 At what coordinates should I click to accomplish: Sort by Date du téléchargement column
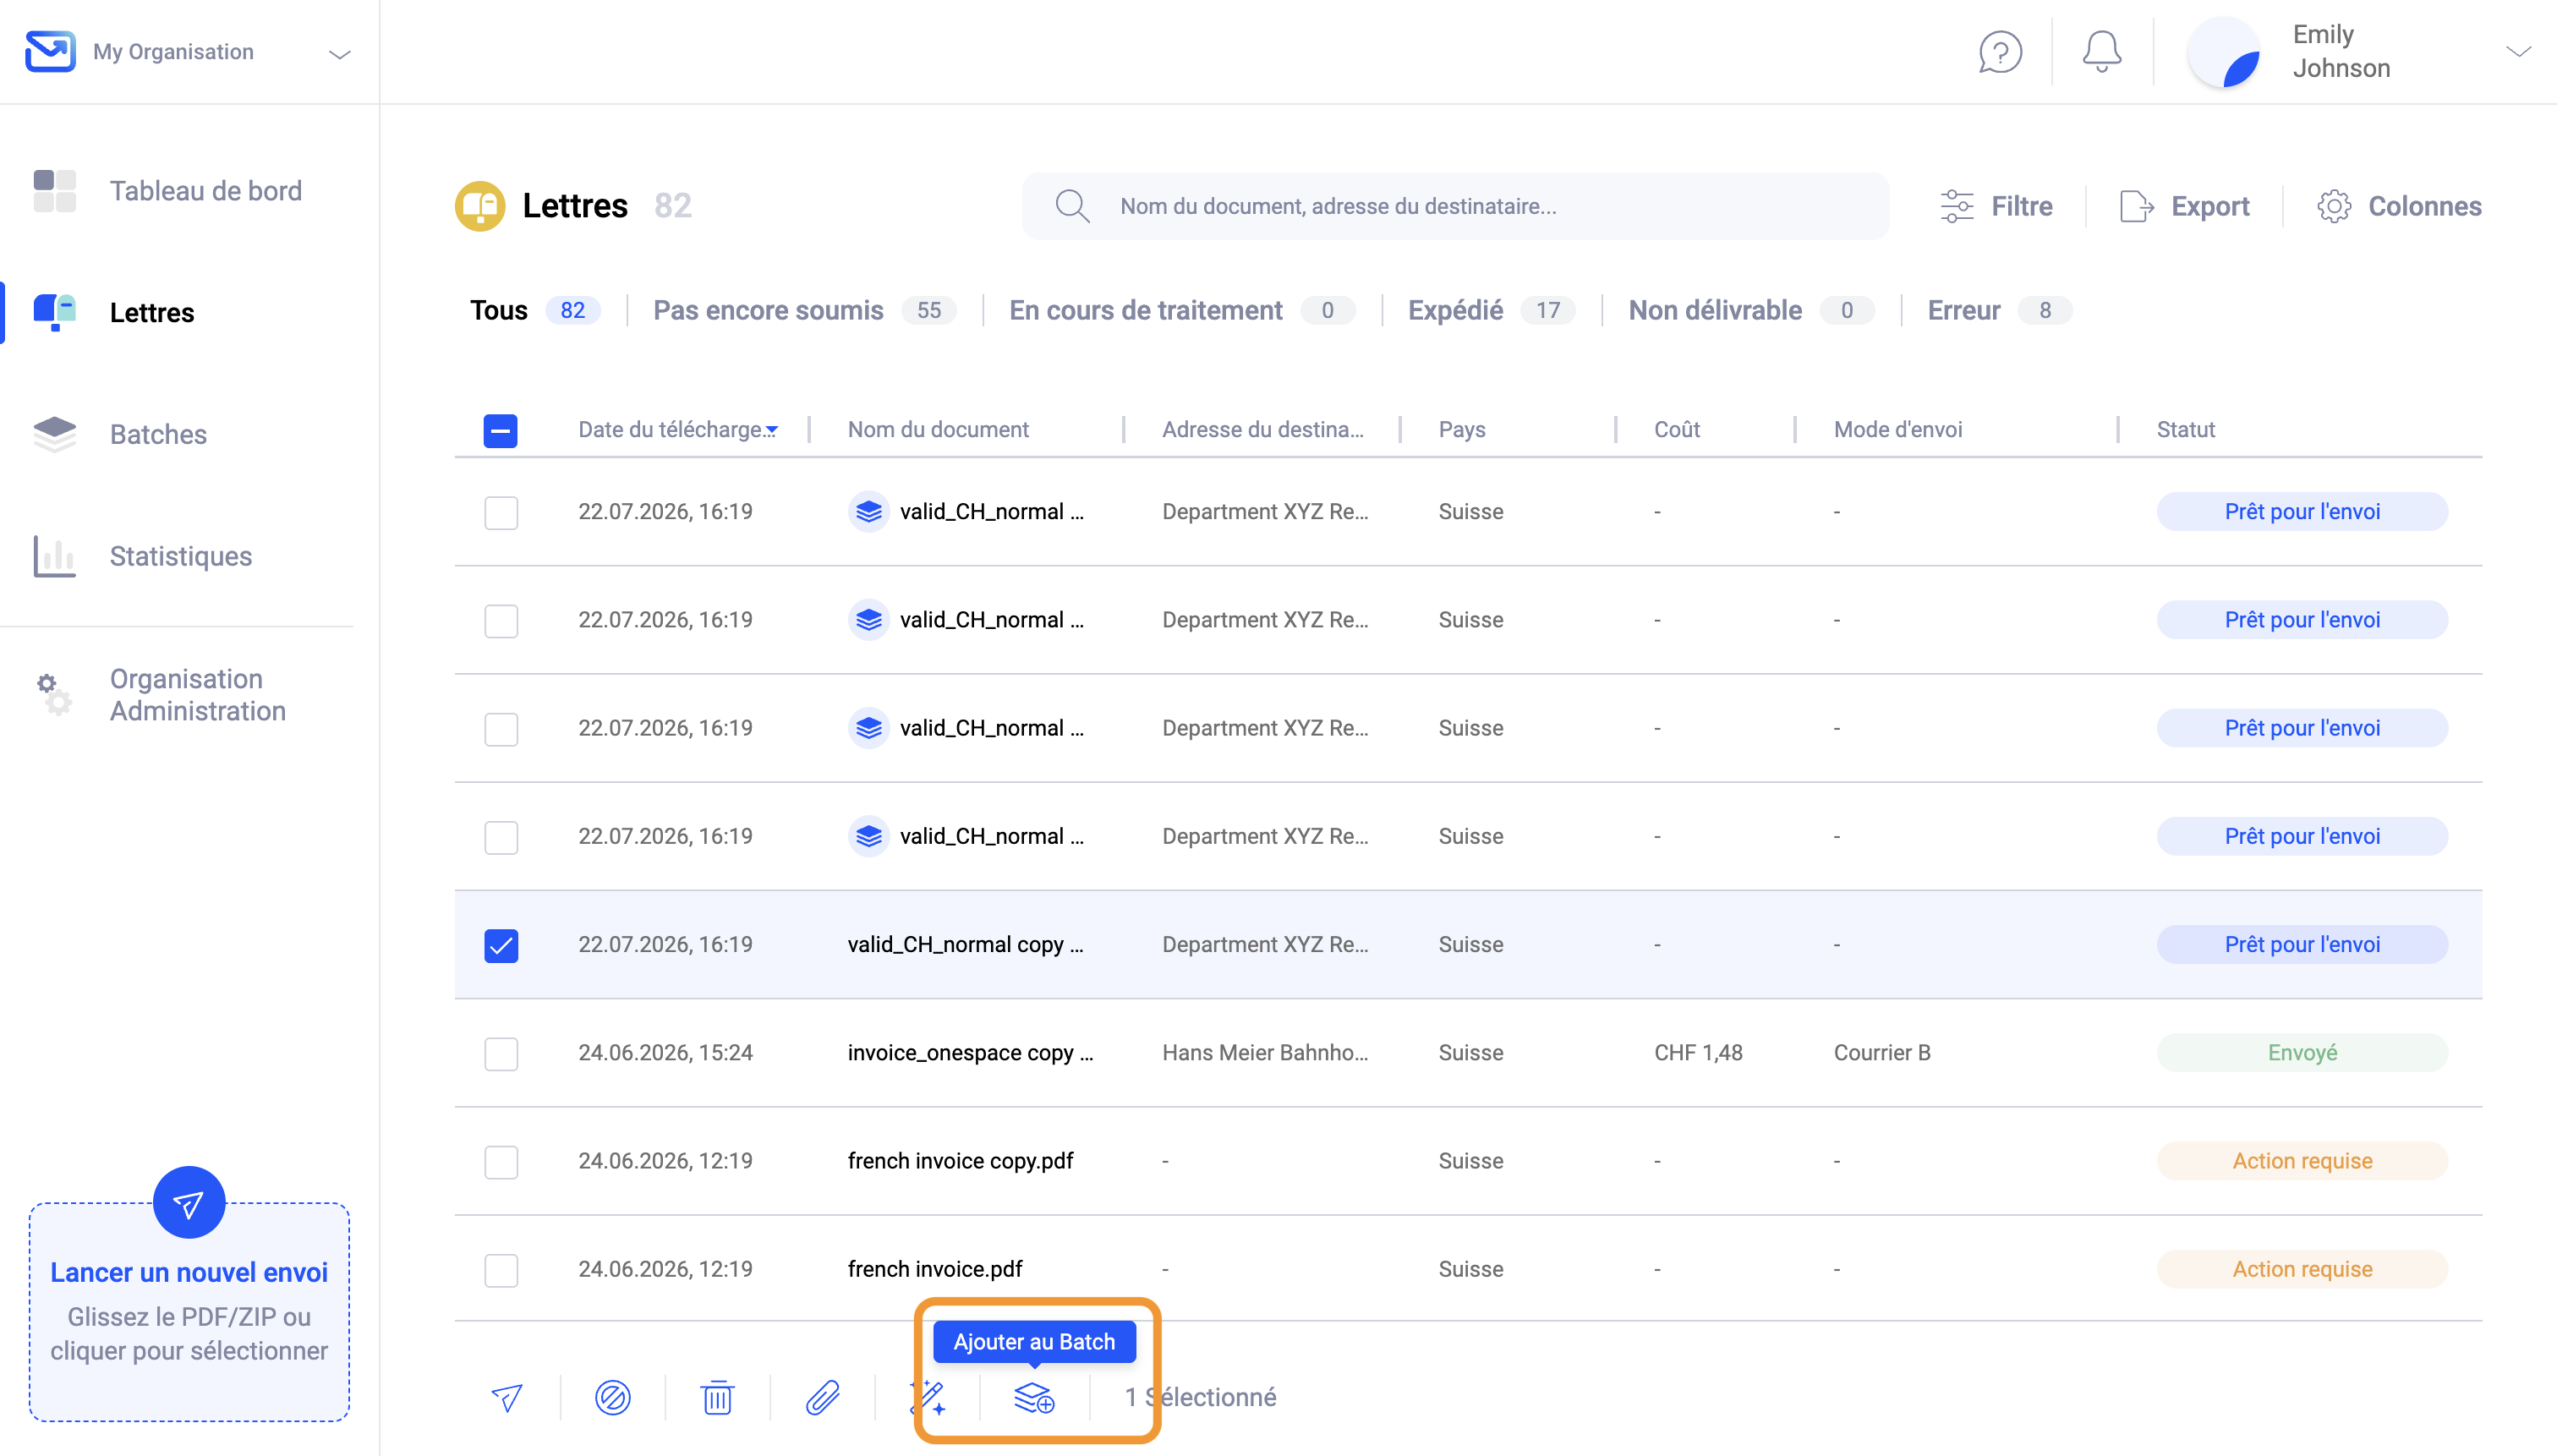tap(677, 430)
